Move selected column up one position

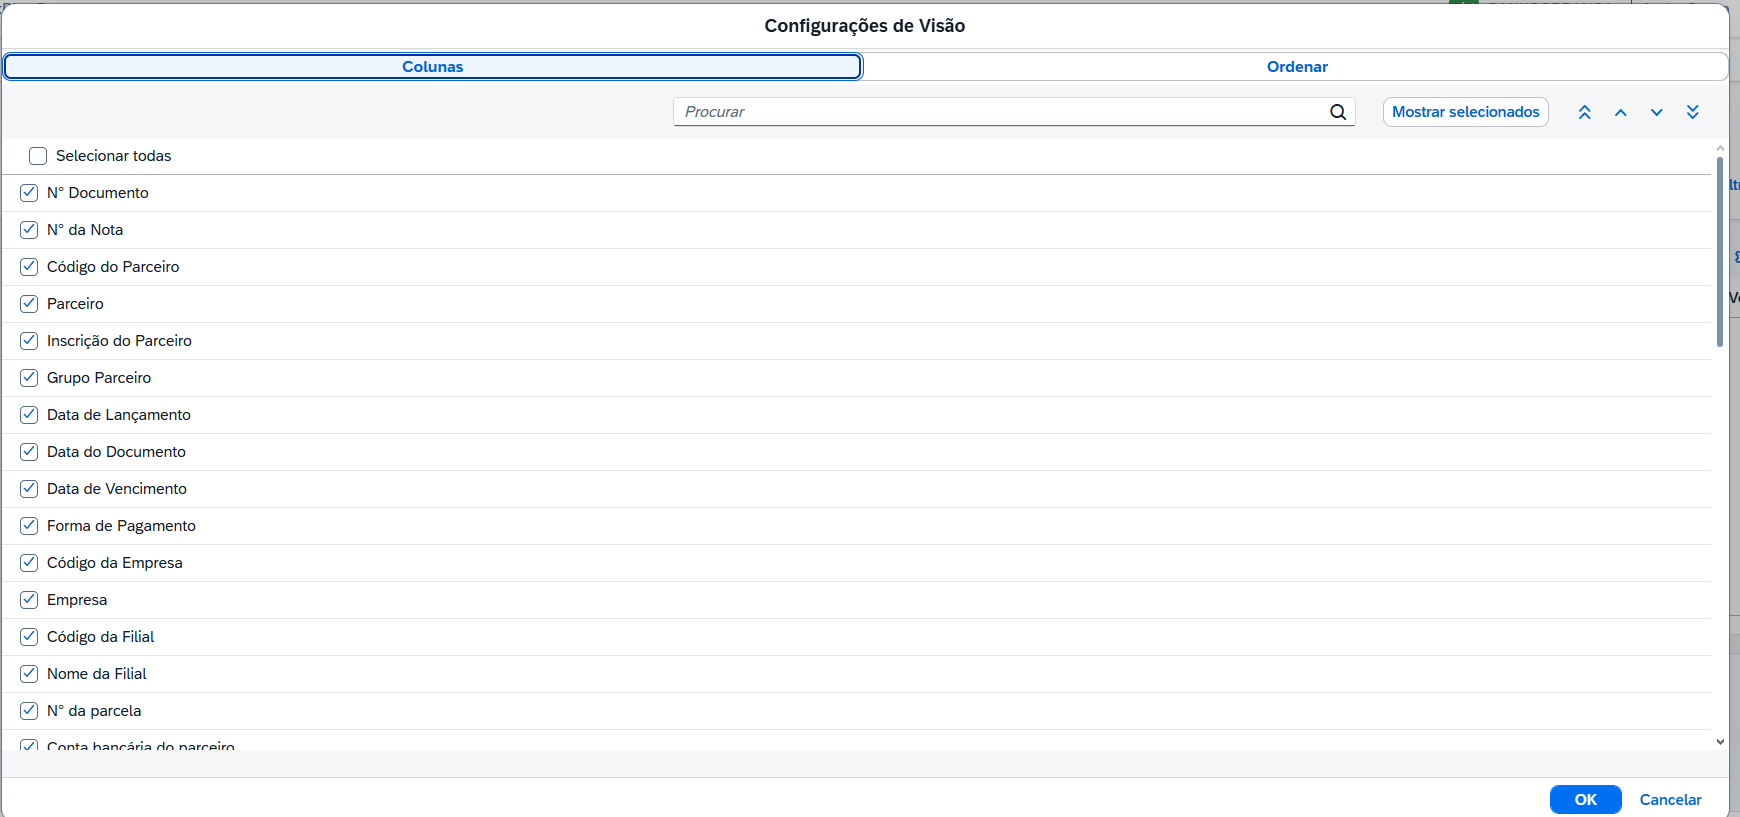1621,112
